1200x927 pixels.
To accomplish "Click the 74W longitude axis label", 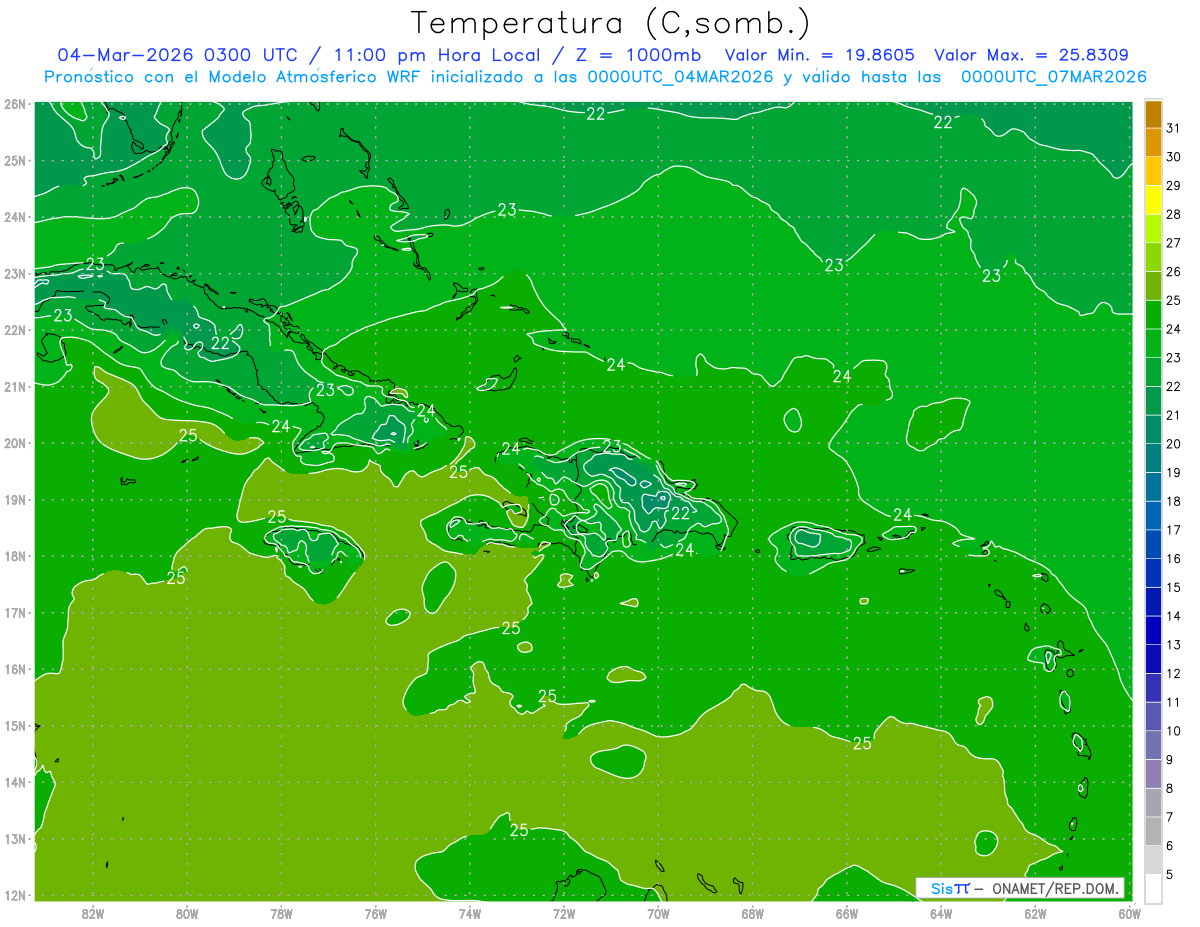I will point(469,913).
